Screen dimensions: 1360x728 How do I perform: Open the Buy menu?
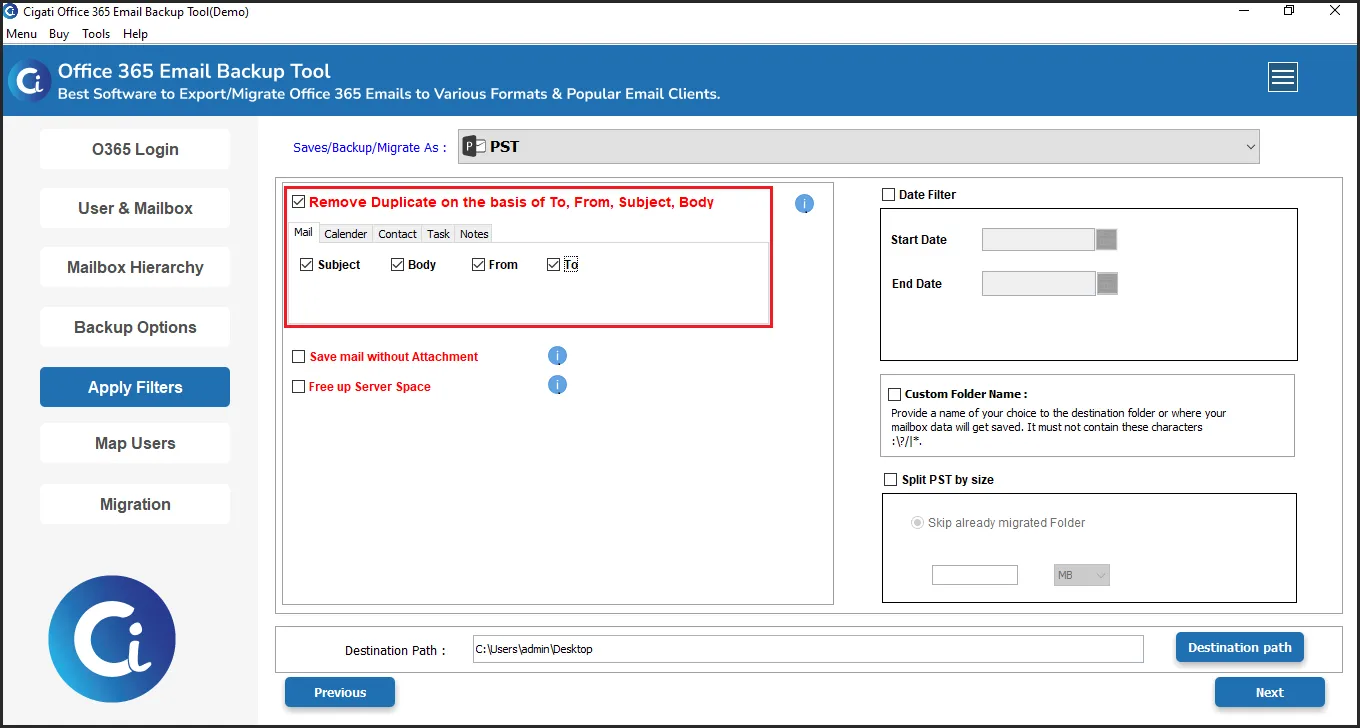pos(59,34)
